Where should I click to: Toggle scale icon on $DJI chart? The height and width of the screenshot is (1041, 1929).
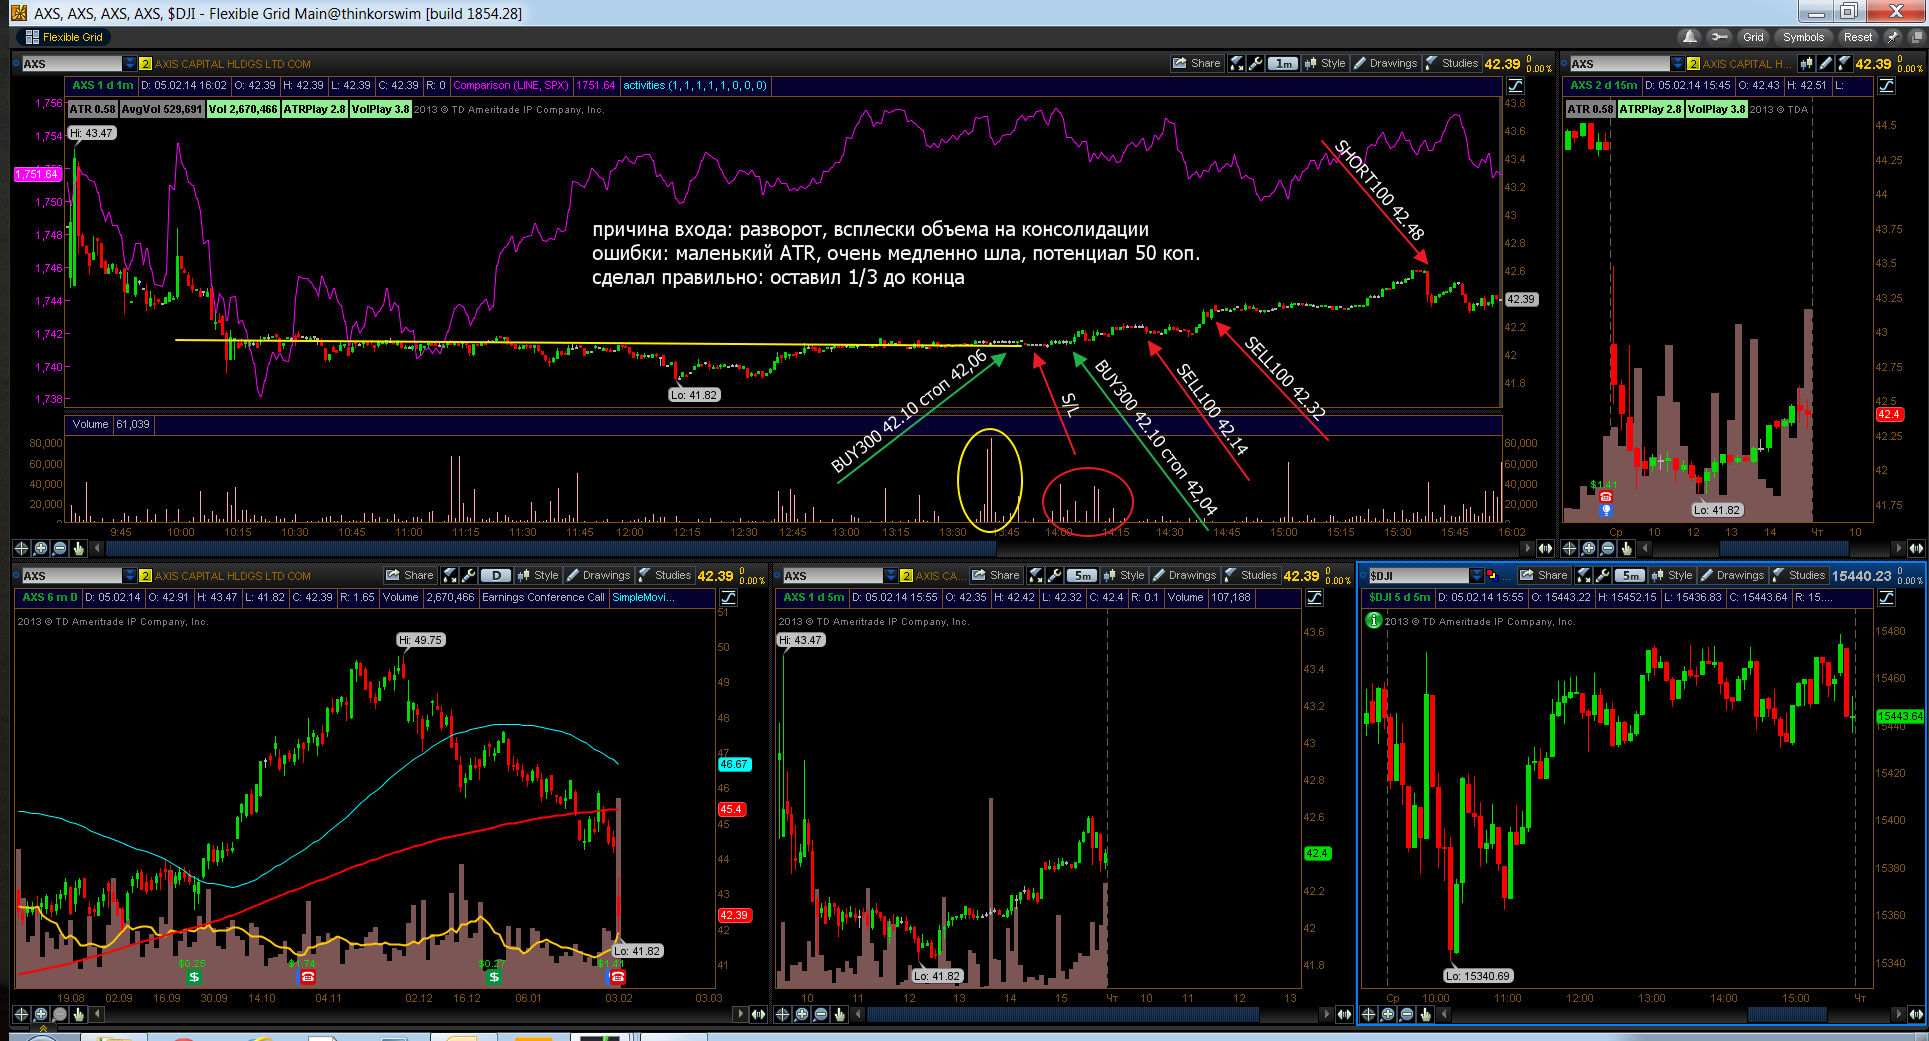coord(1887,598)
